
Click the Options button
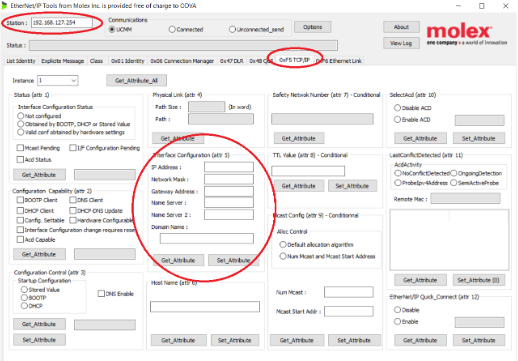[x=313, y=27]
